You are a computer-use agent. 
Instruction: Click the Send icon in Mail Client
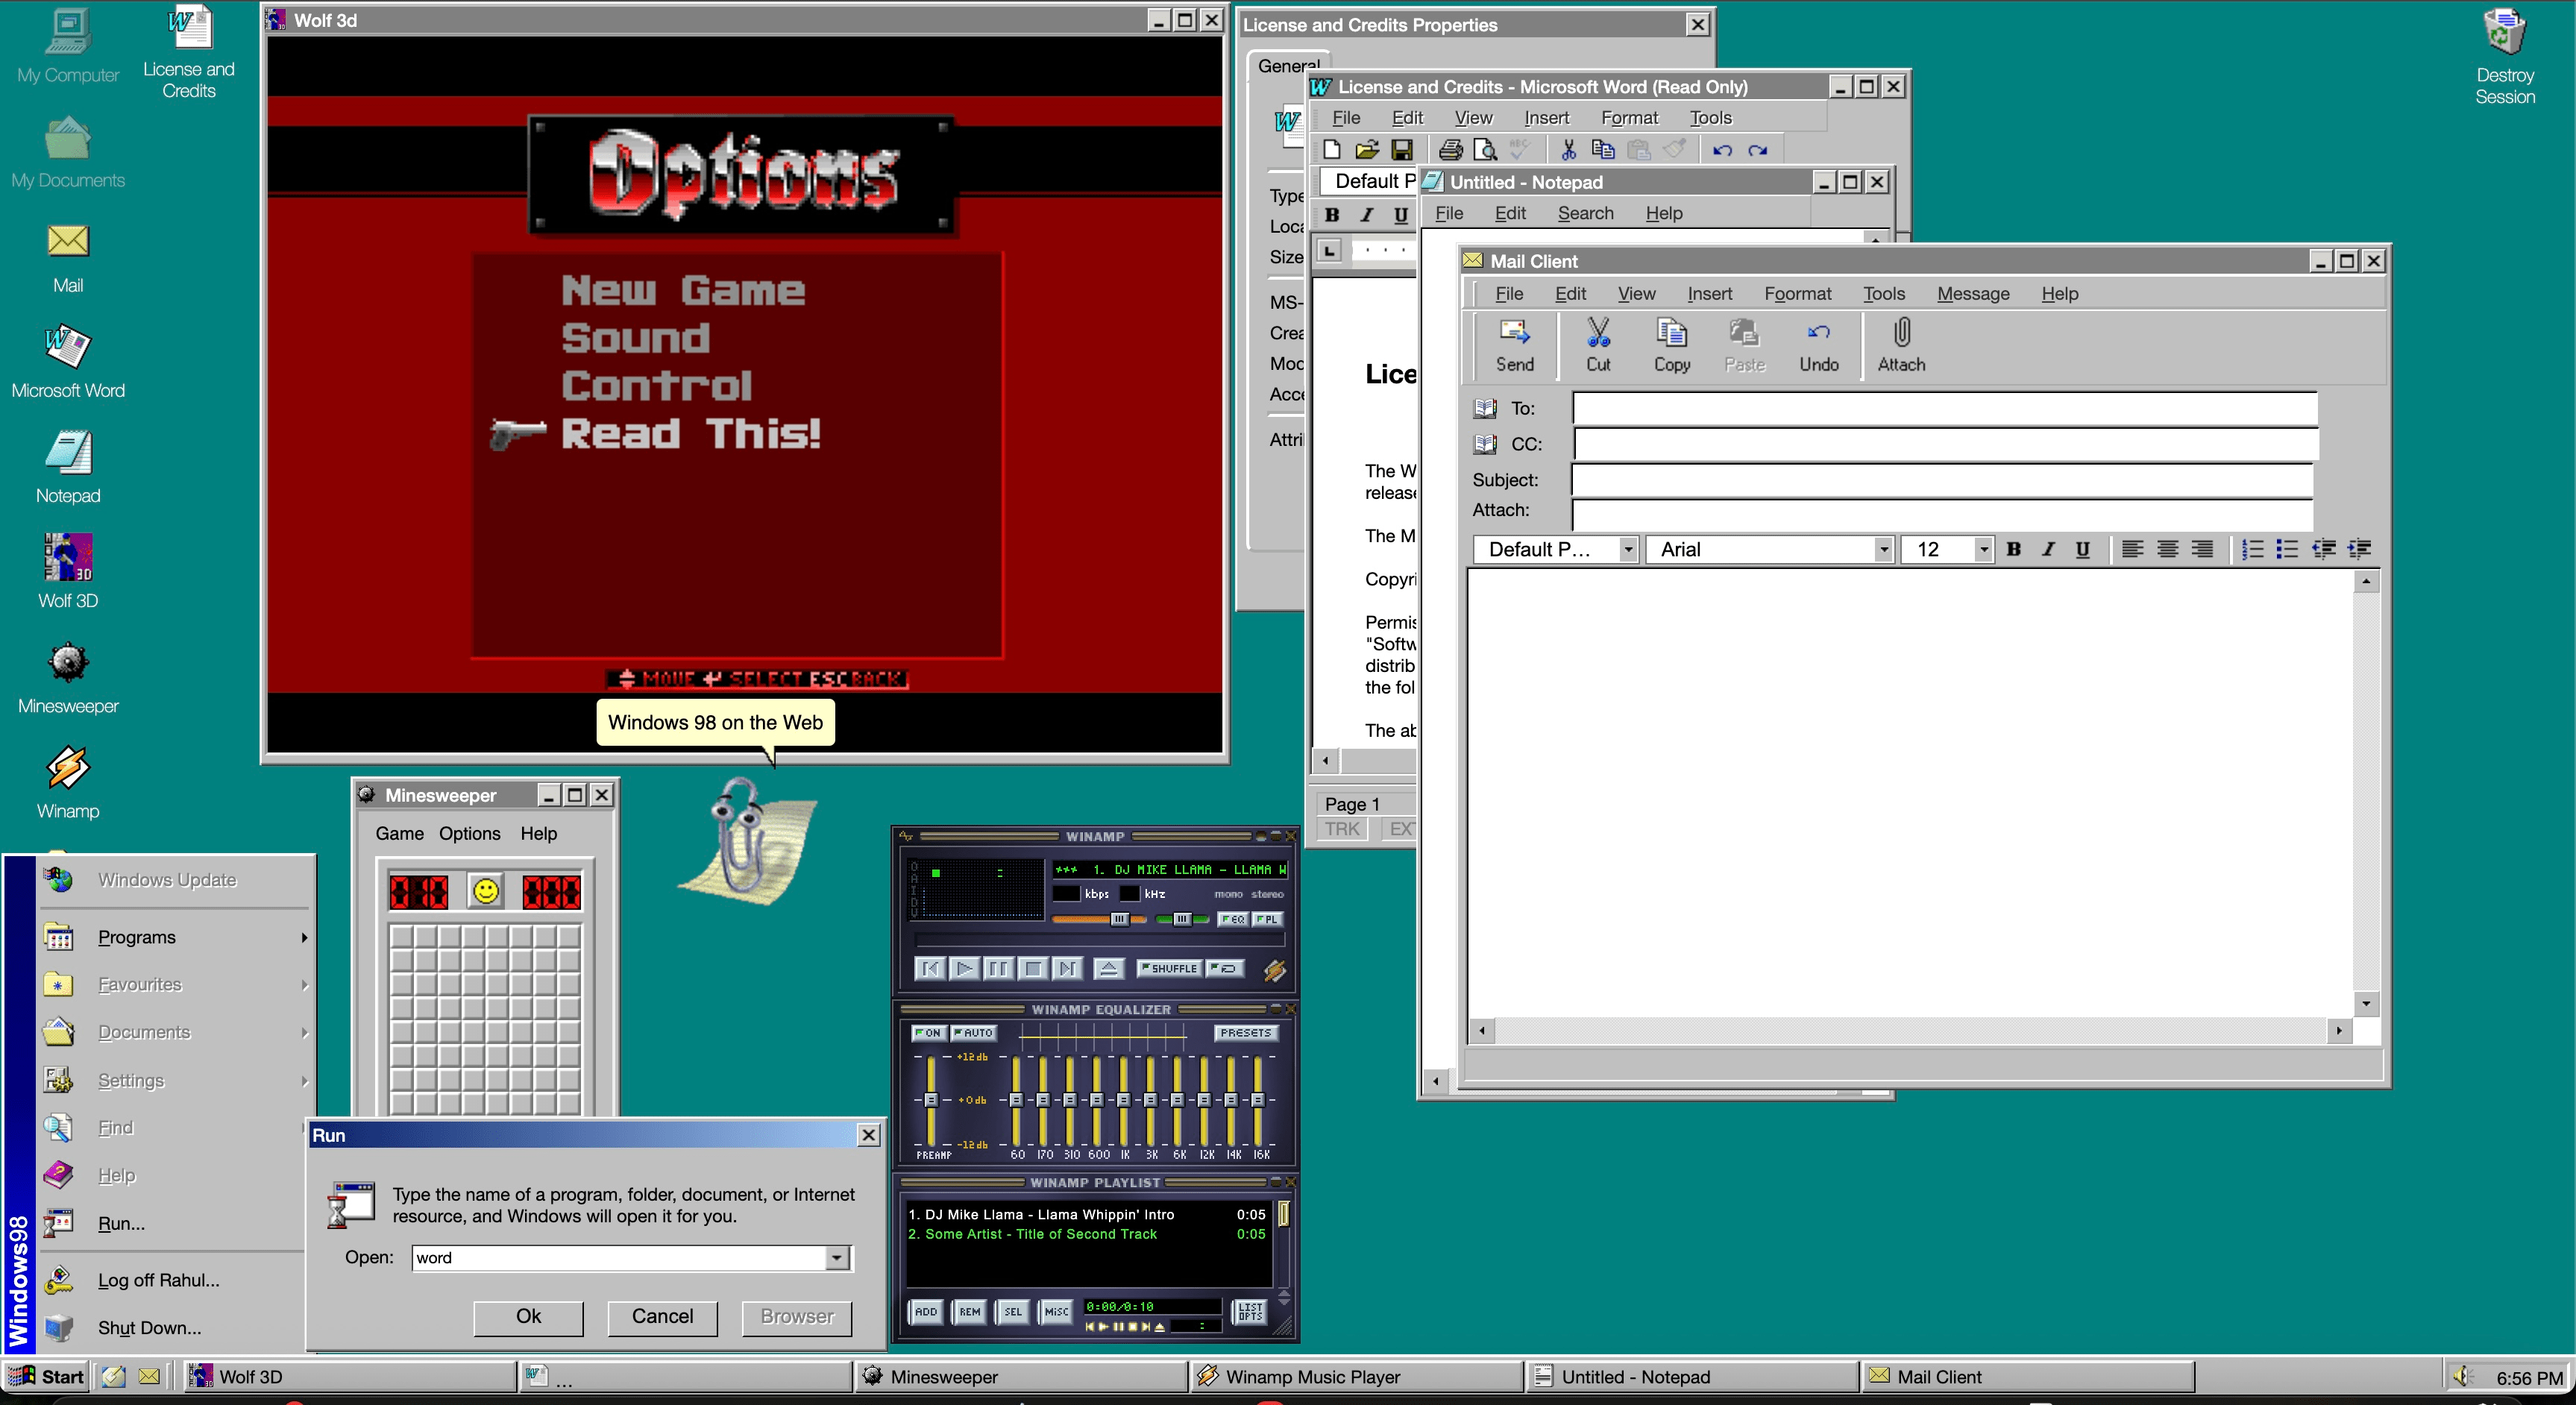point(1514,333)
